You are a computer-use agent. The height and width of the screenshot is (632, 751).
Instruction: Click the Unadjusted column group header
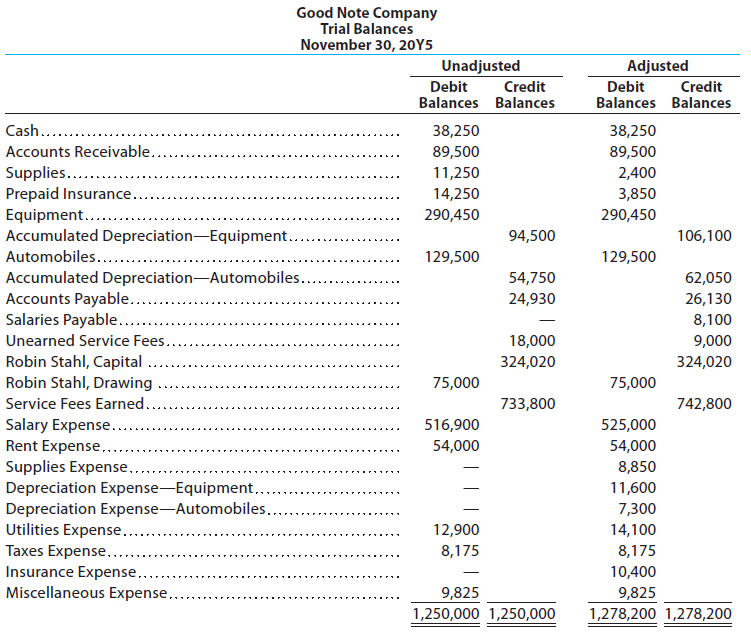pos(480,66)
